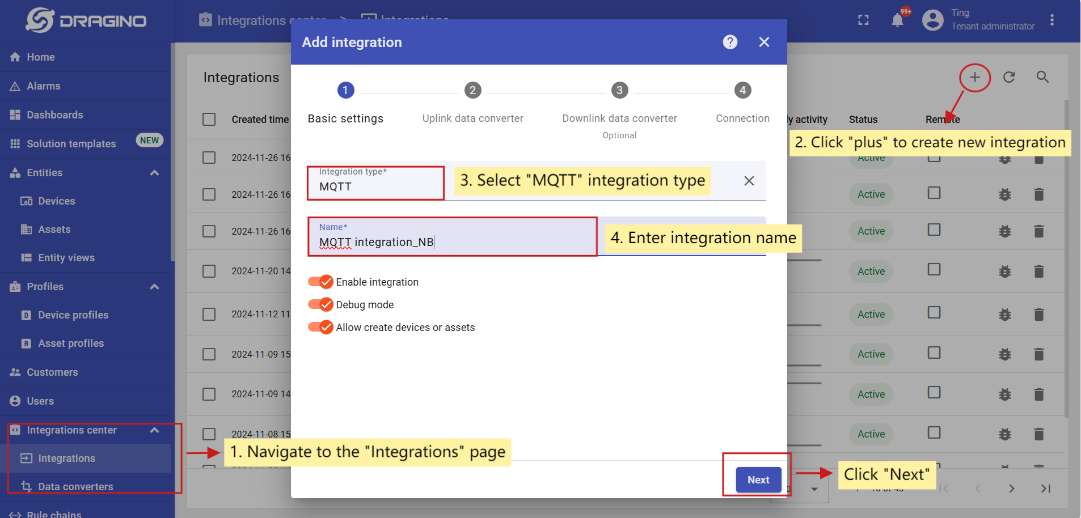This screenshot has height=518, width=1081.
Task: Go to step 1 Basic settings
Action: pyautogui.click(x=345, y=104)
